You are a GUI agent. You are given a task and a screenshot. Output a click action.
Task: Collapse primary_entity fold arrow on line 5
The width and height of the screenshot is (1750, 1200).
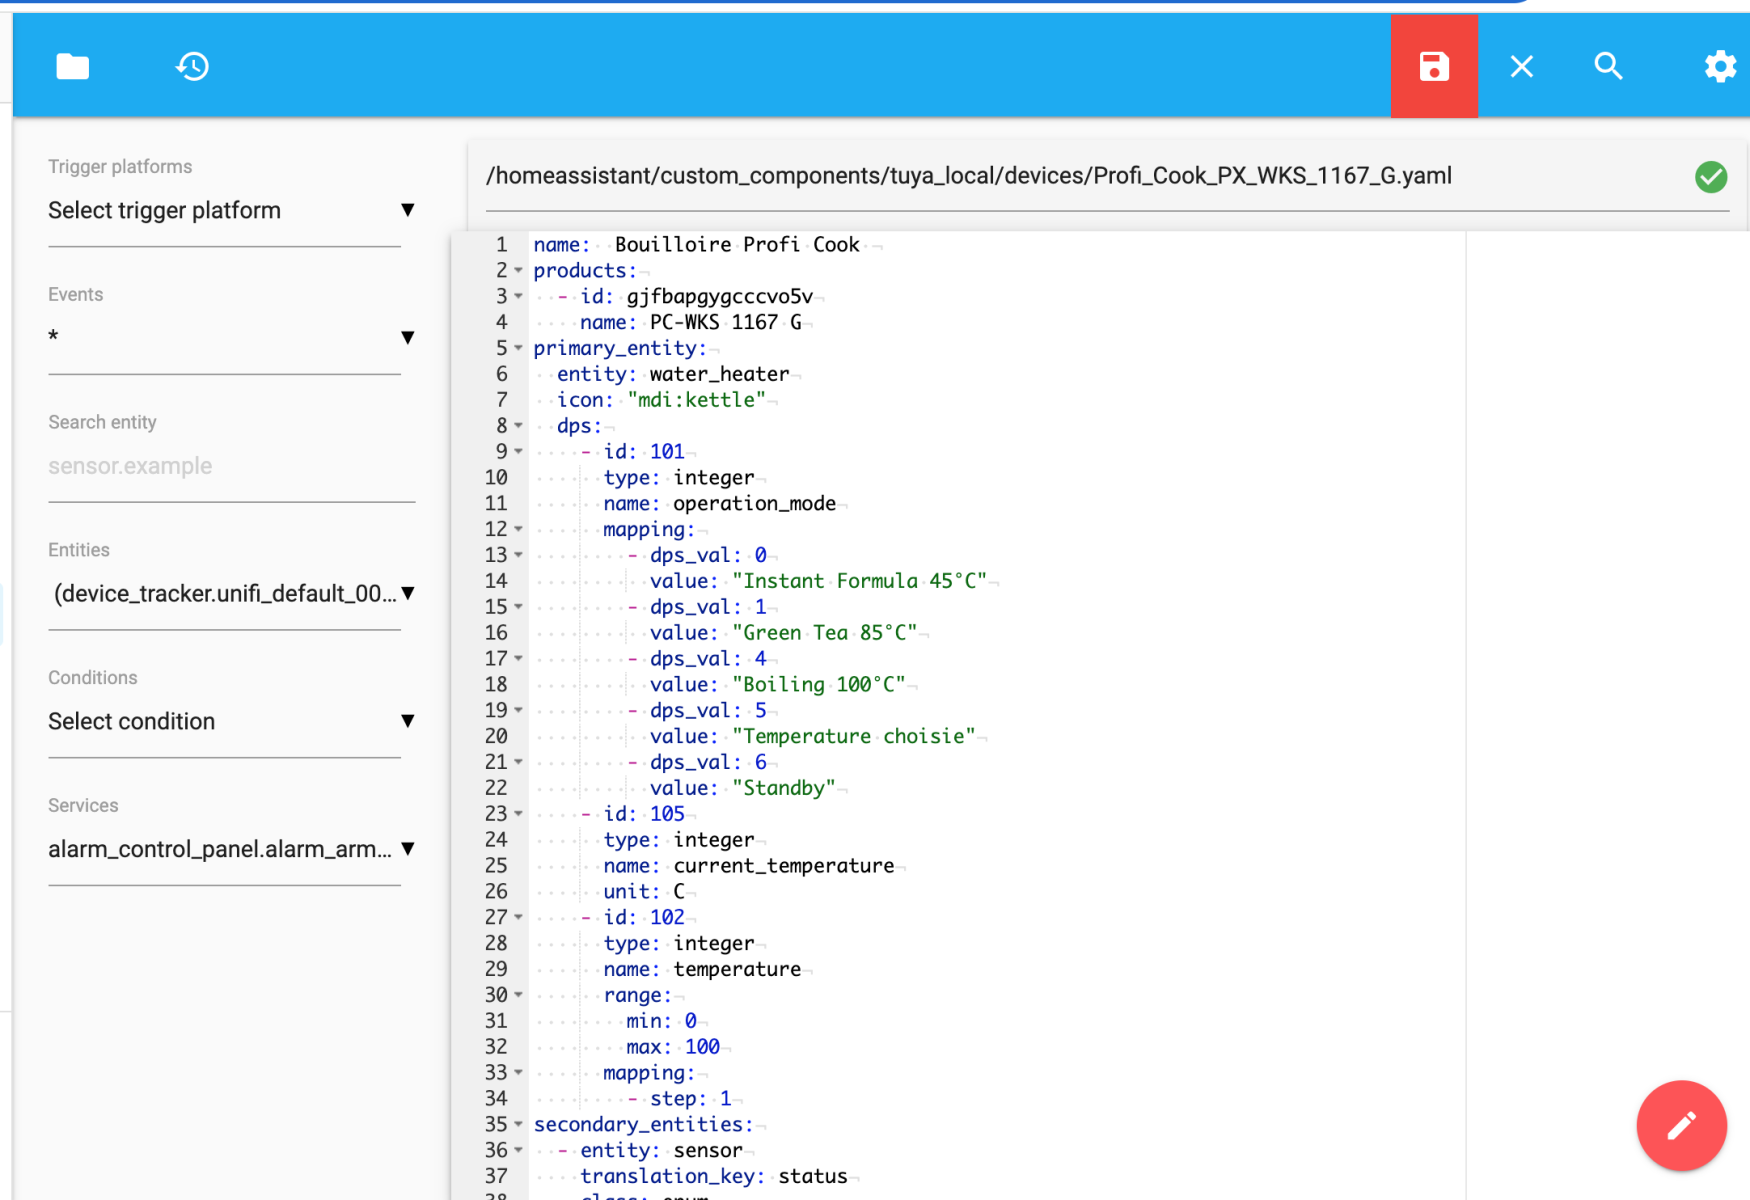pyautogui.click(x=518, y=348)
